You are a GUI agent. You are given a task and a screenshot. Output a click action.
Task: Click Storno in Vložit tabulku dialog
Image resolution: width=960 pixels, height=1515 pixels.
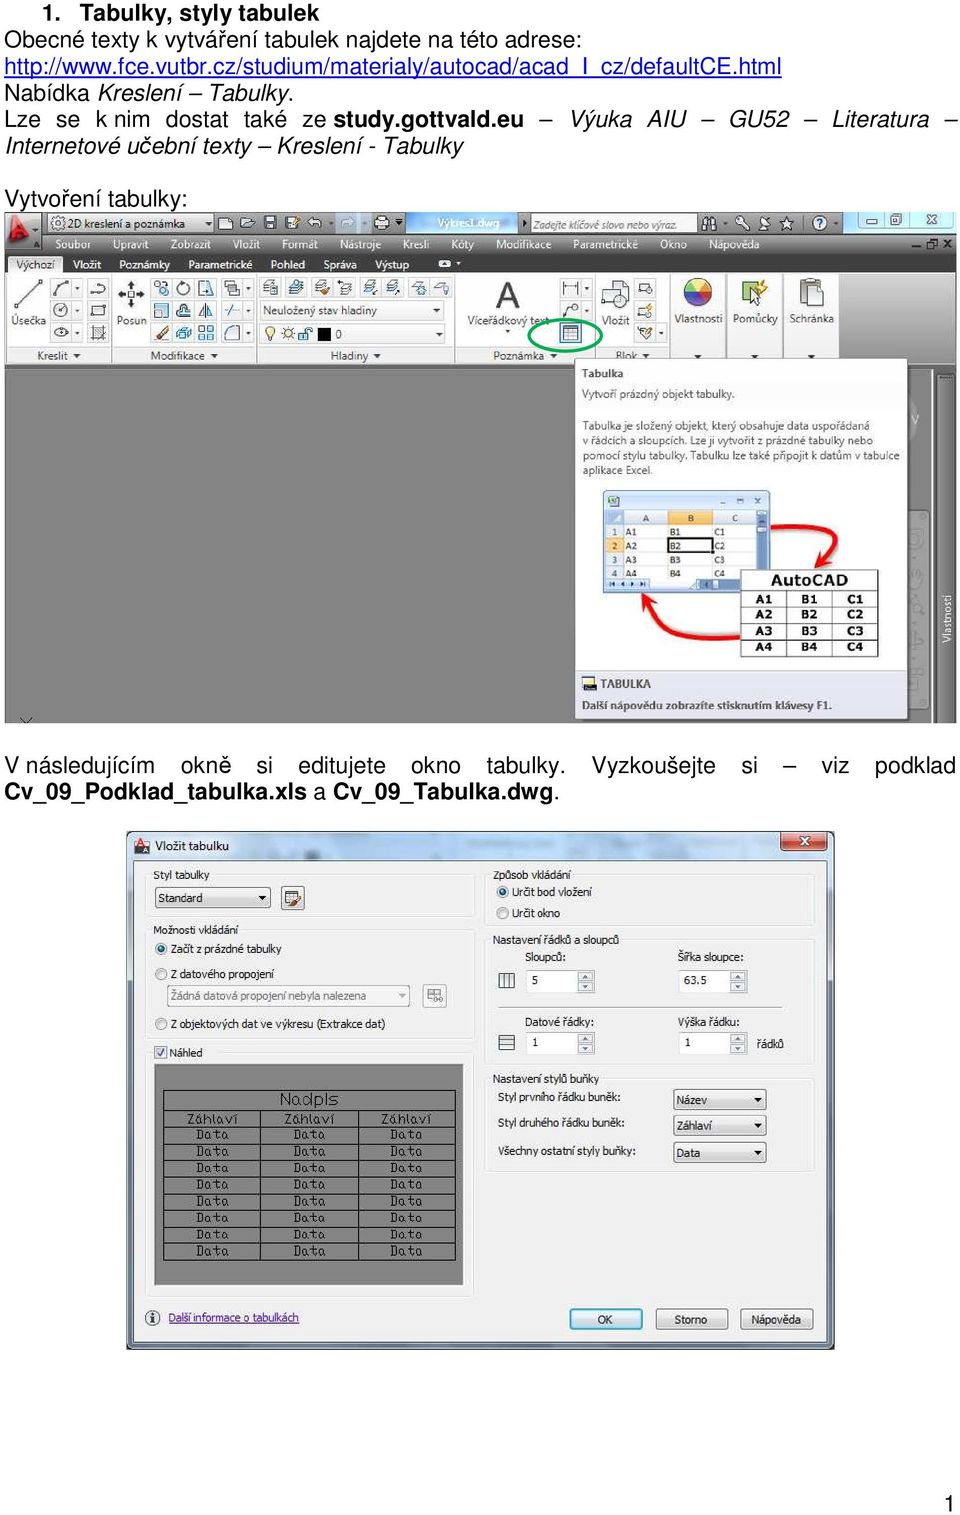[x=691, y=1319]
